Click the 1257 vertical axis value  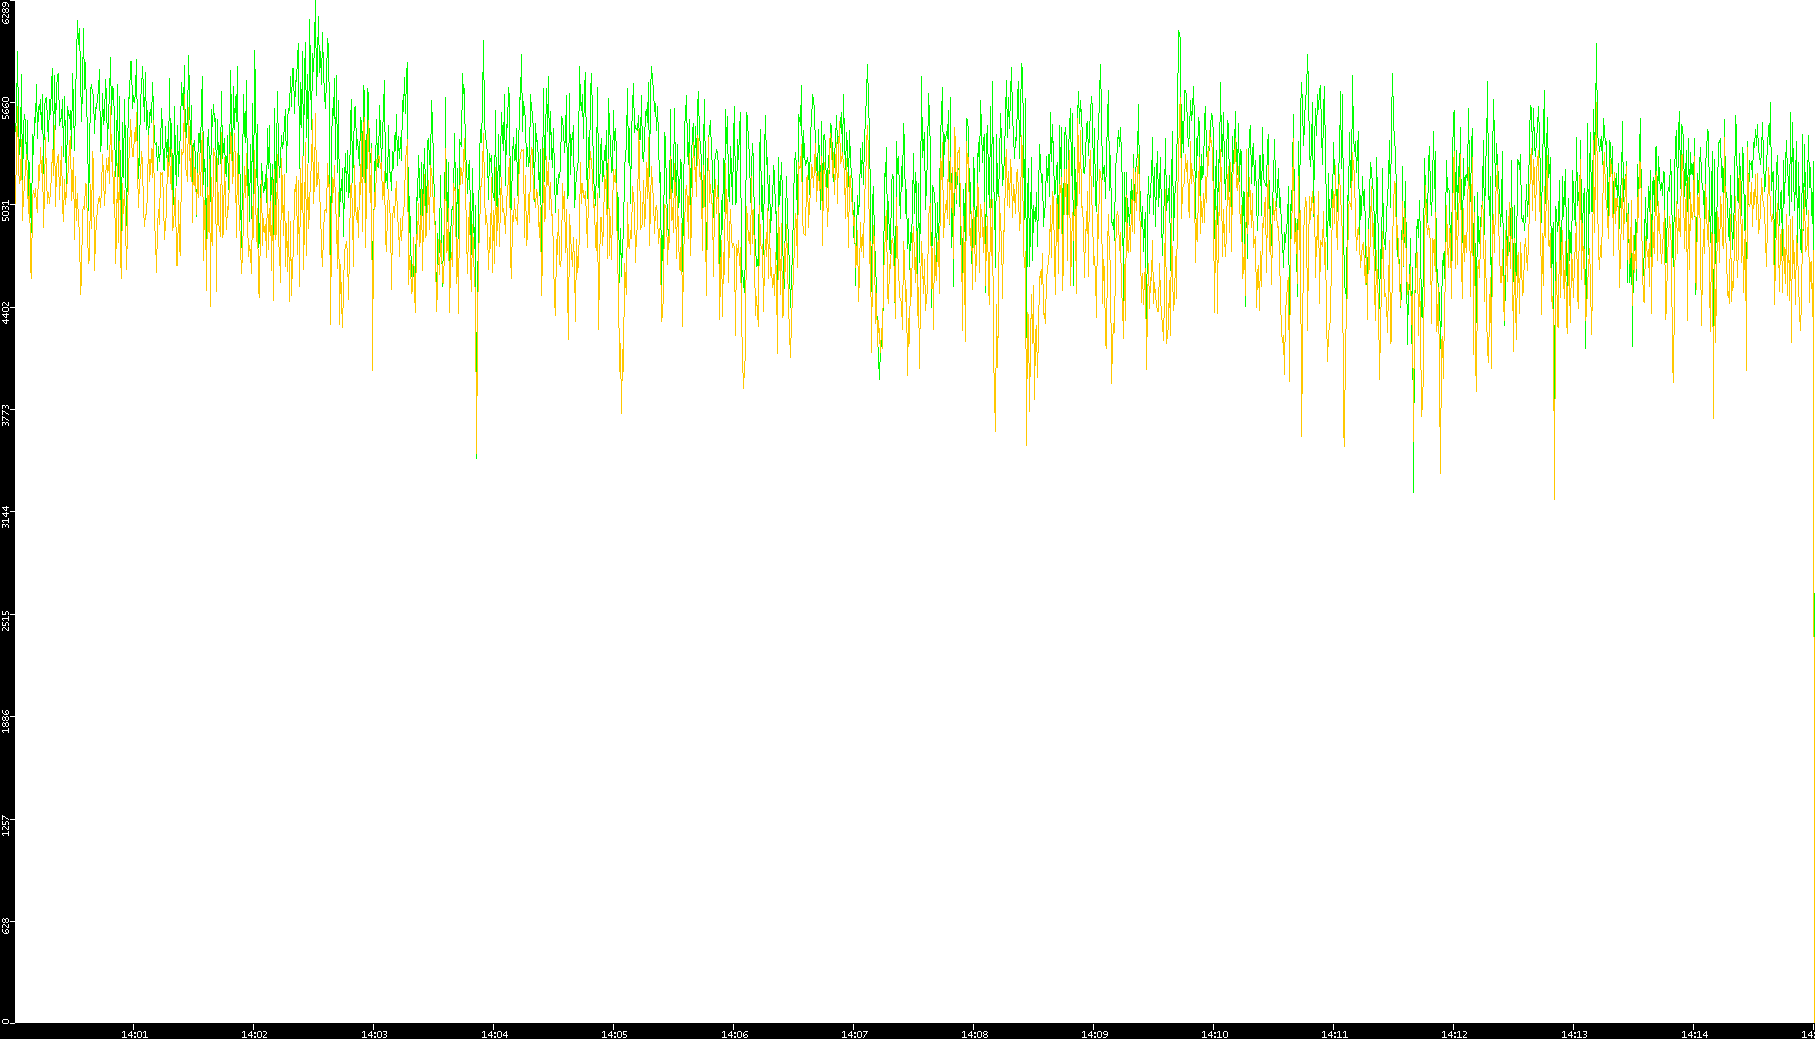tap(7, 824)
